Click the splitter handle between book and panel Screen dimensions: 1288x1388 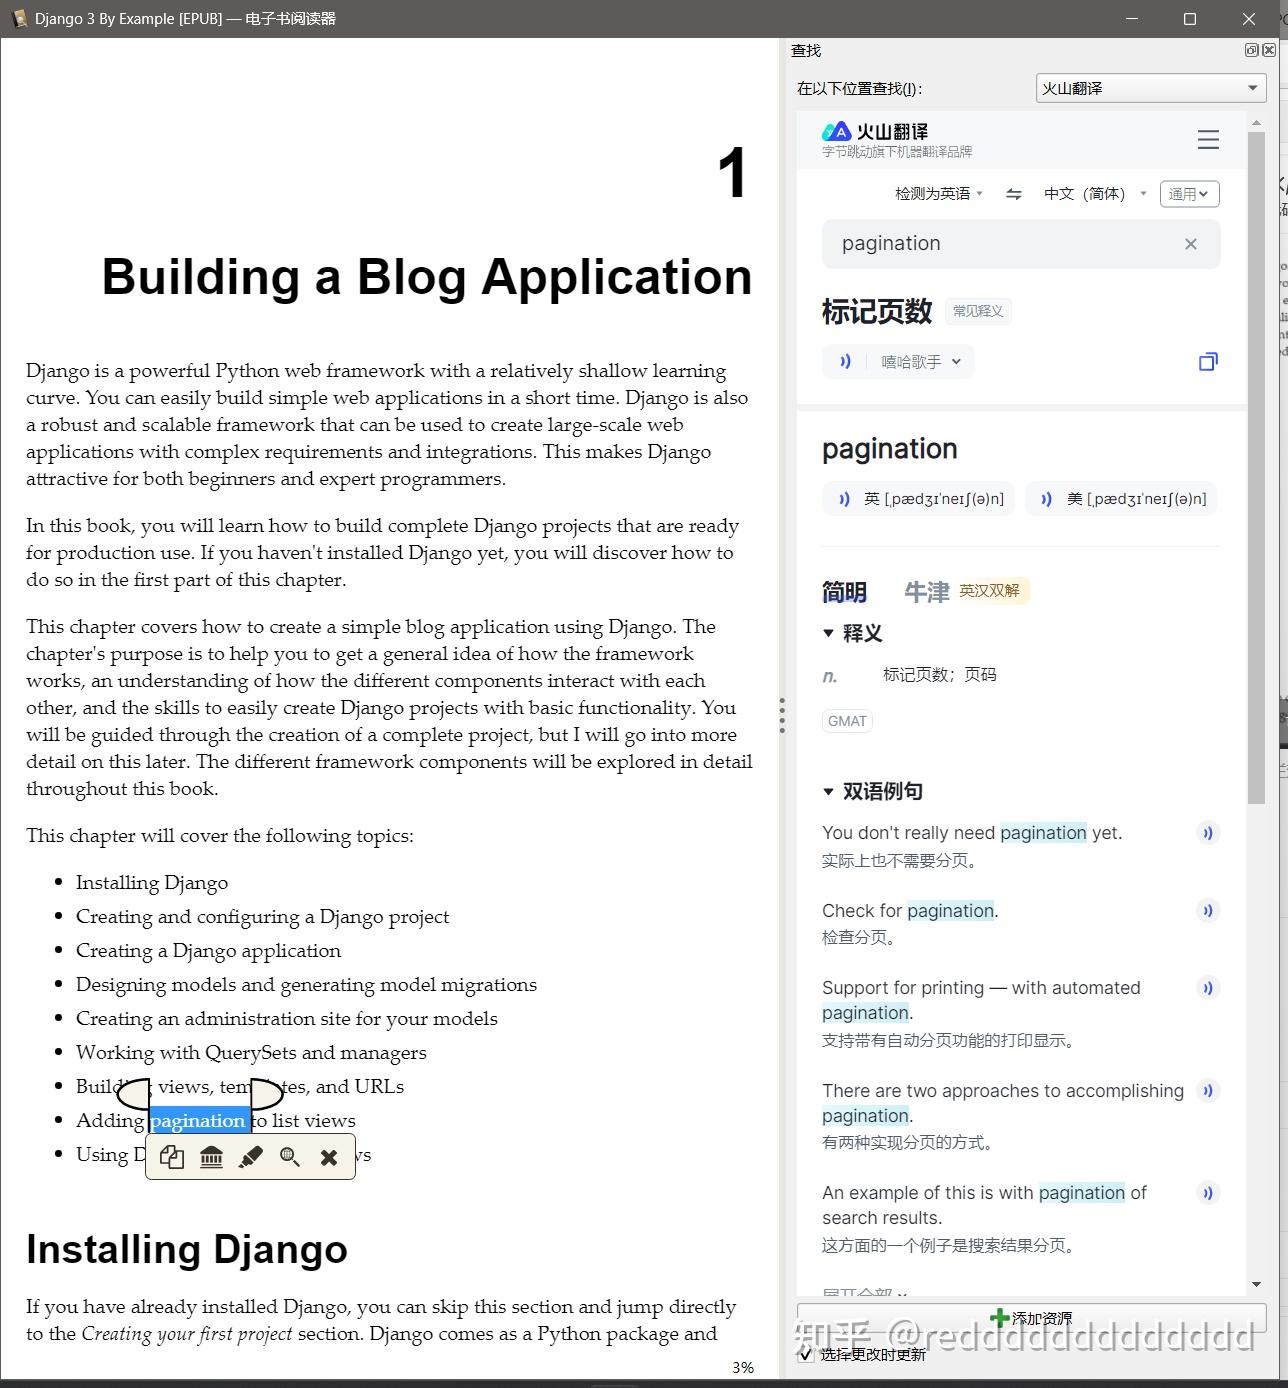pos(782,715)
